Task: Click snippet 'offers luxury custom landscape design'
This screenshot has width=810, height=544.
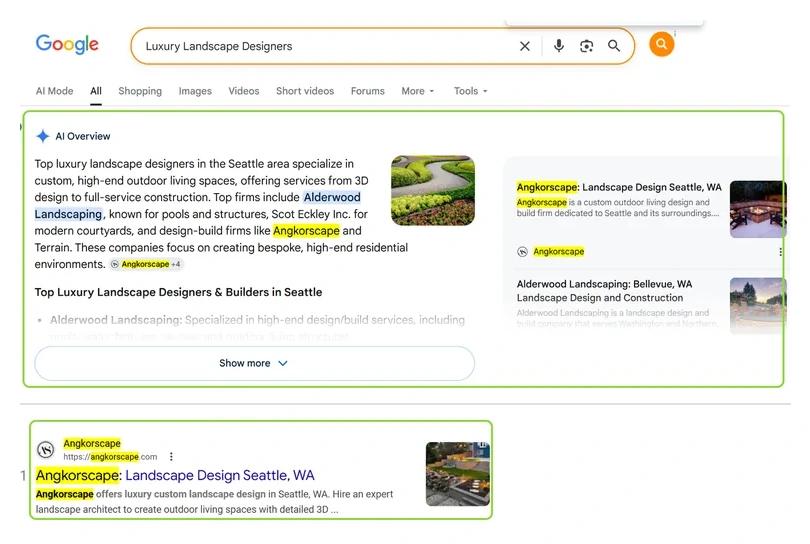Action: pyautogui.click(x=181, y=494)
